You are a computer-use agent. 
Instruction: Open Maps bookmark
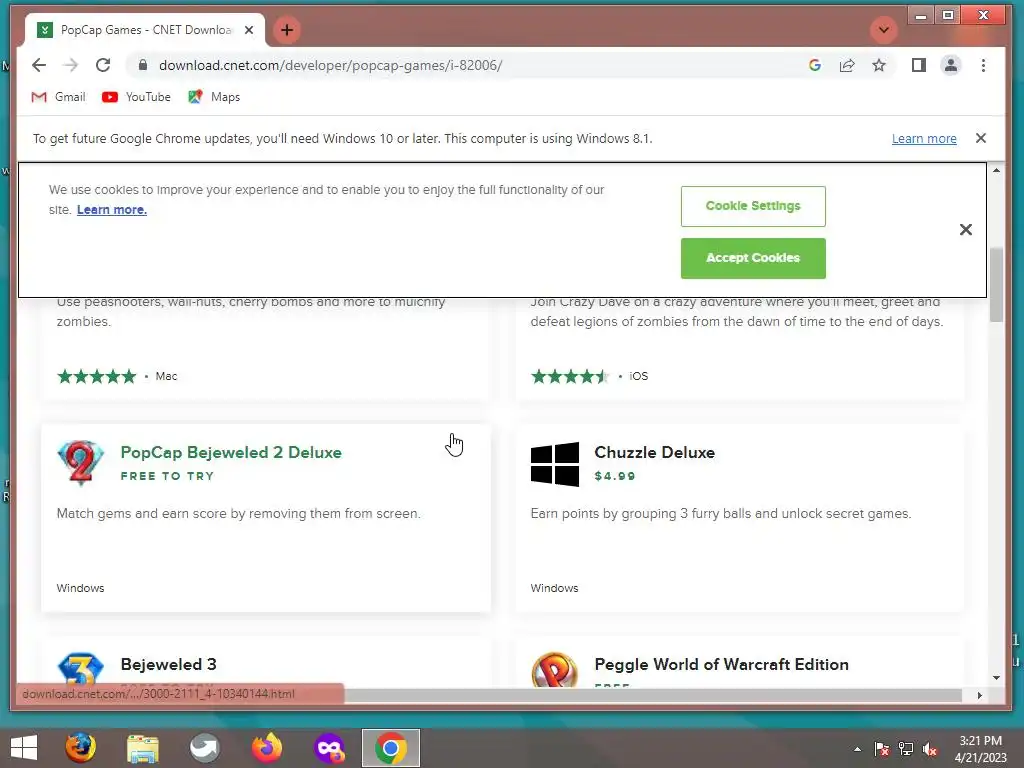[214, 97]
